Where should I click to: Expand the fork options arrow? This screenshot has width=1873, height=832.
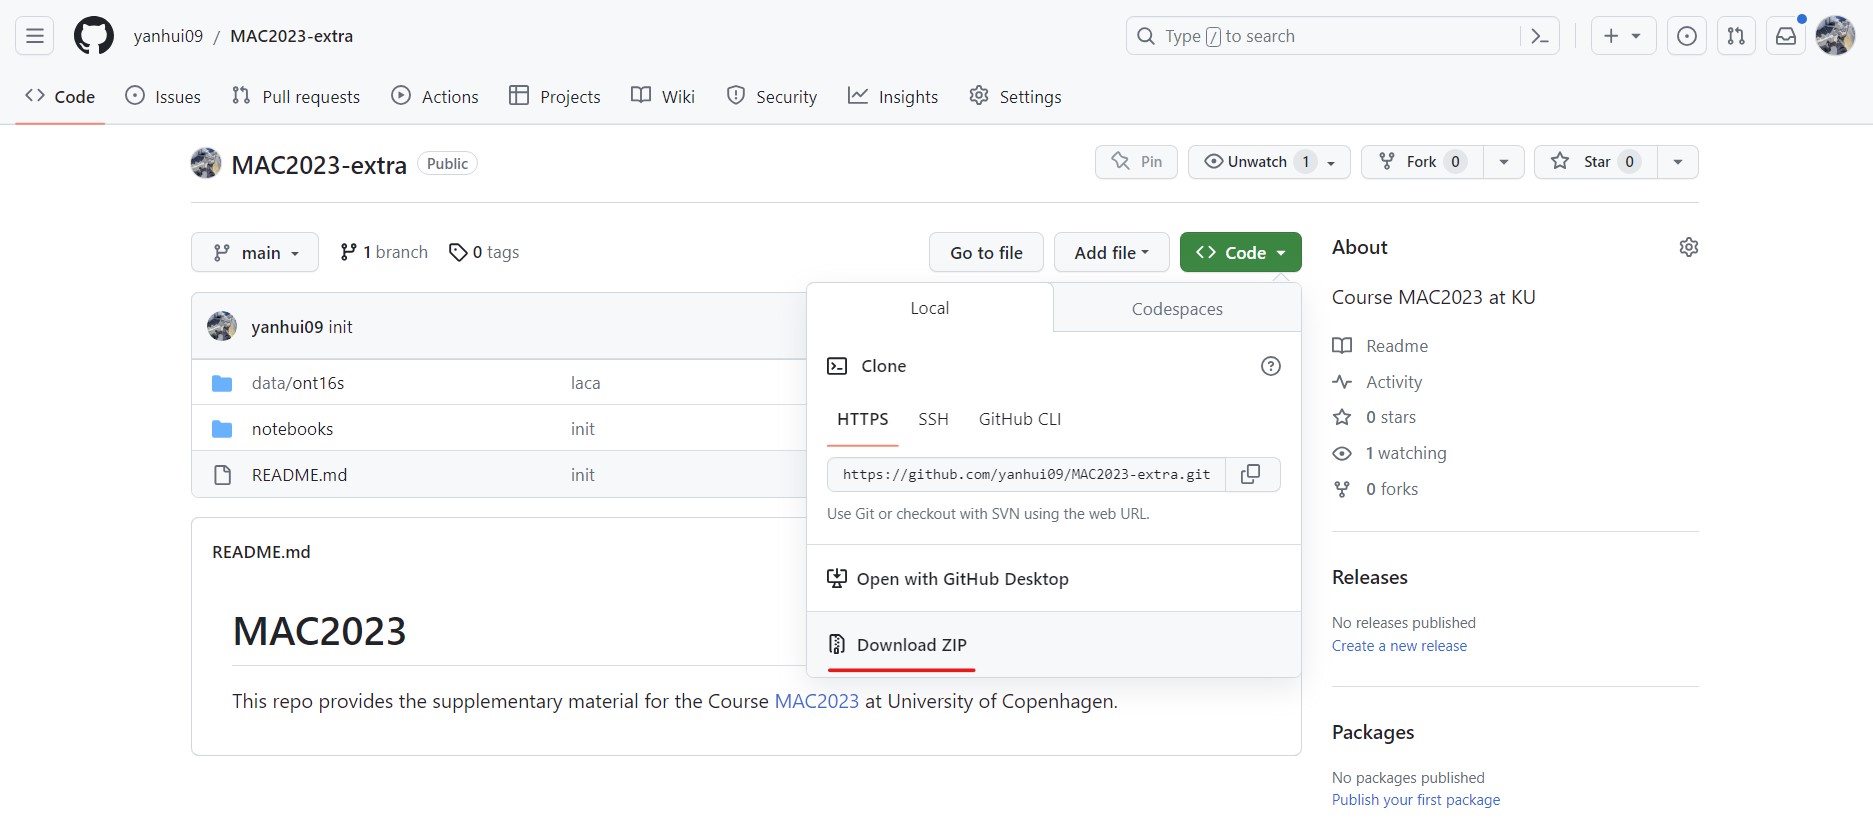(x=1504, y=162)
